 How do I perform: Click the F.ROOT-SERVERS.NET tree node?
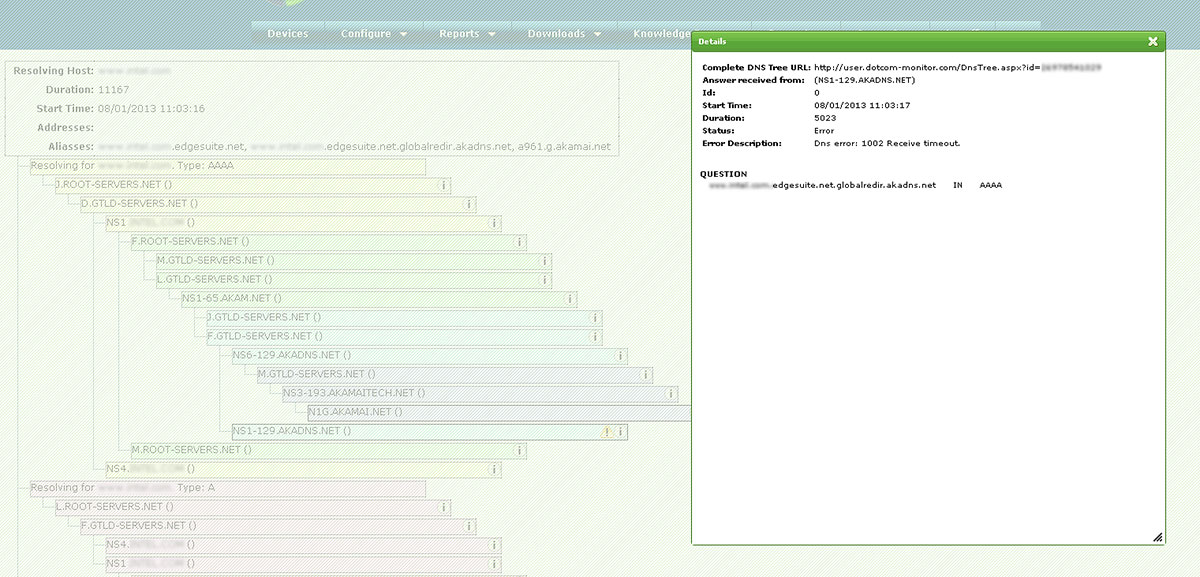[x=328, y=242]
